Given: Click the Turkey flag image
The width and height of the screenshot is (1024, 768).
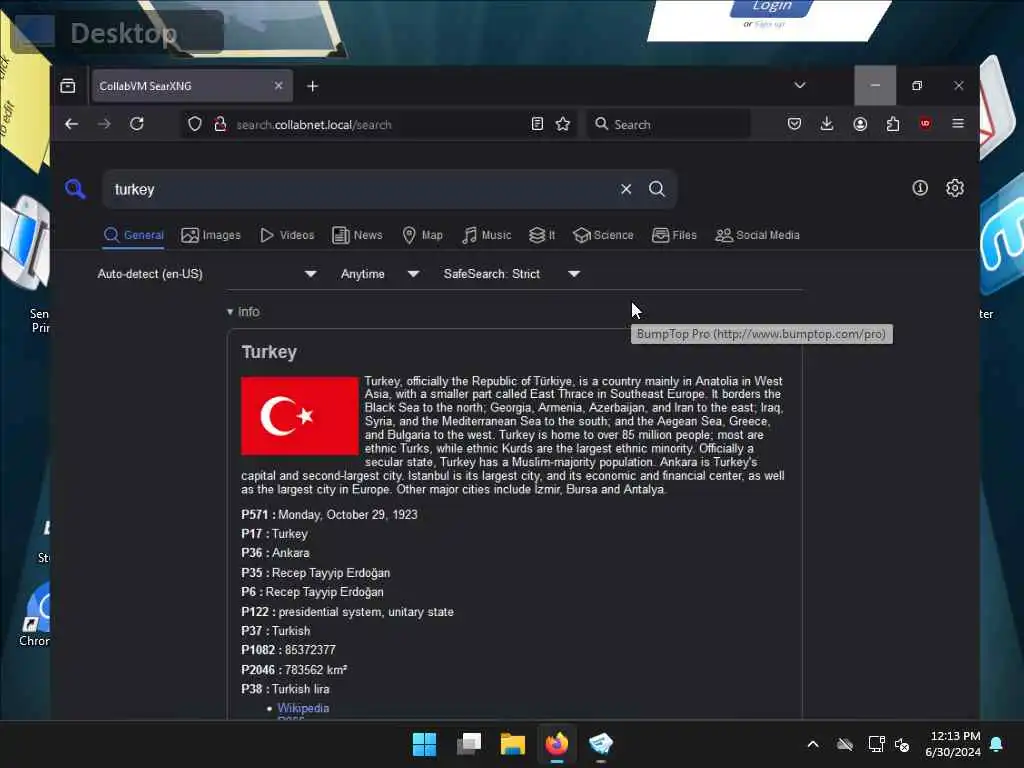Looking at the screenshot, I should pyautogui.click(x=300, y=416).
